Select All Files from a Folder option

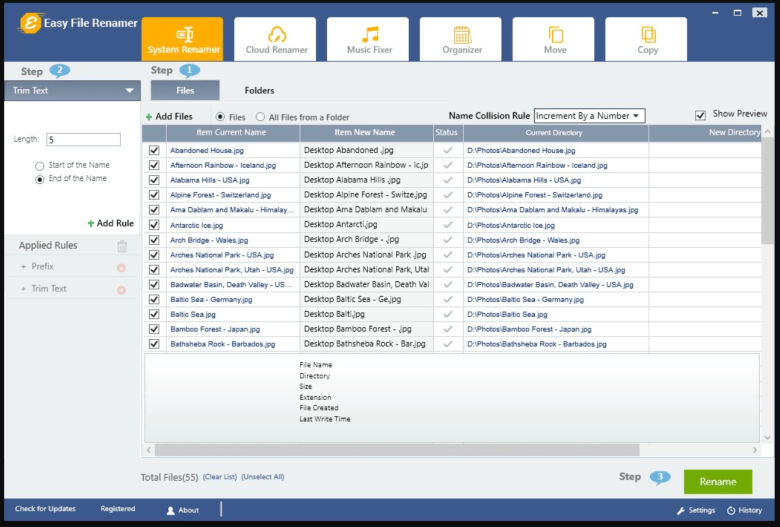point(260,117)
